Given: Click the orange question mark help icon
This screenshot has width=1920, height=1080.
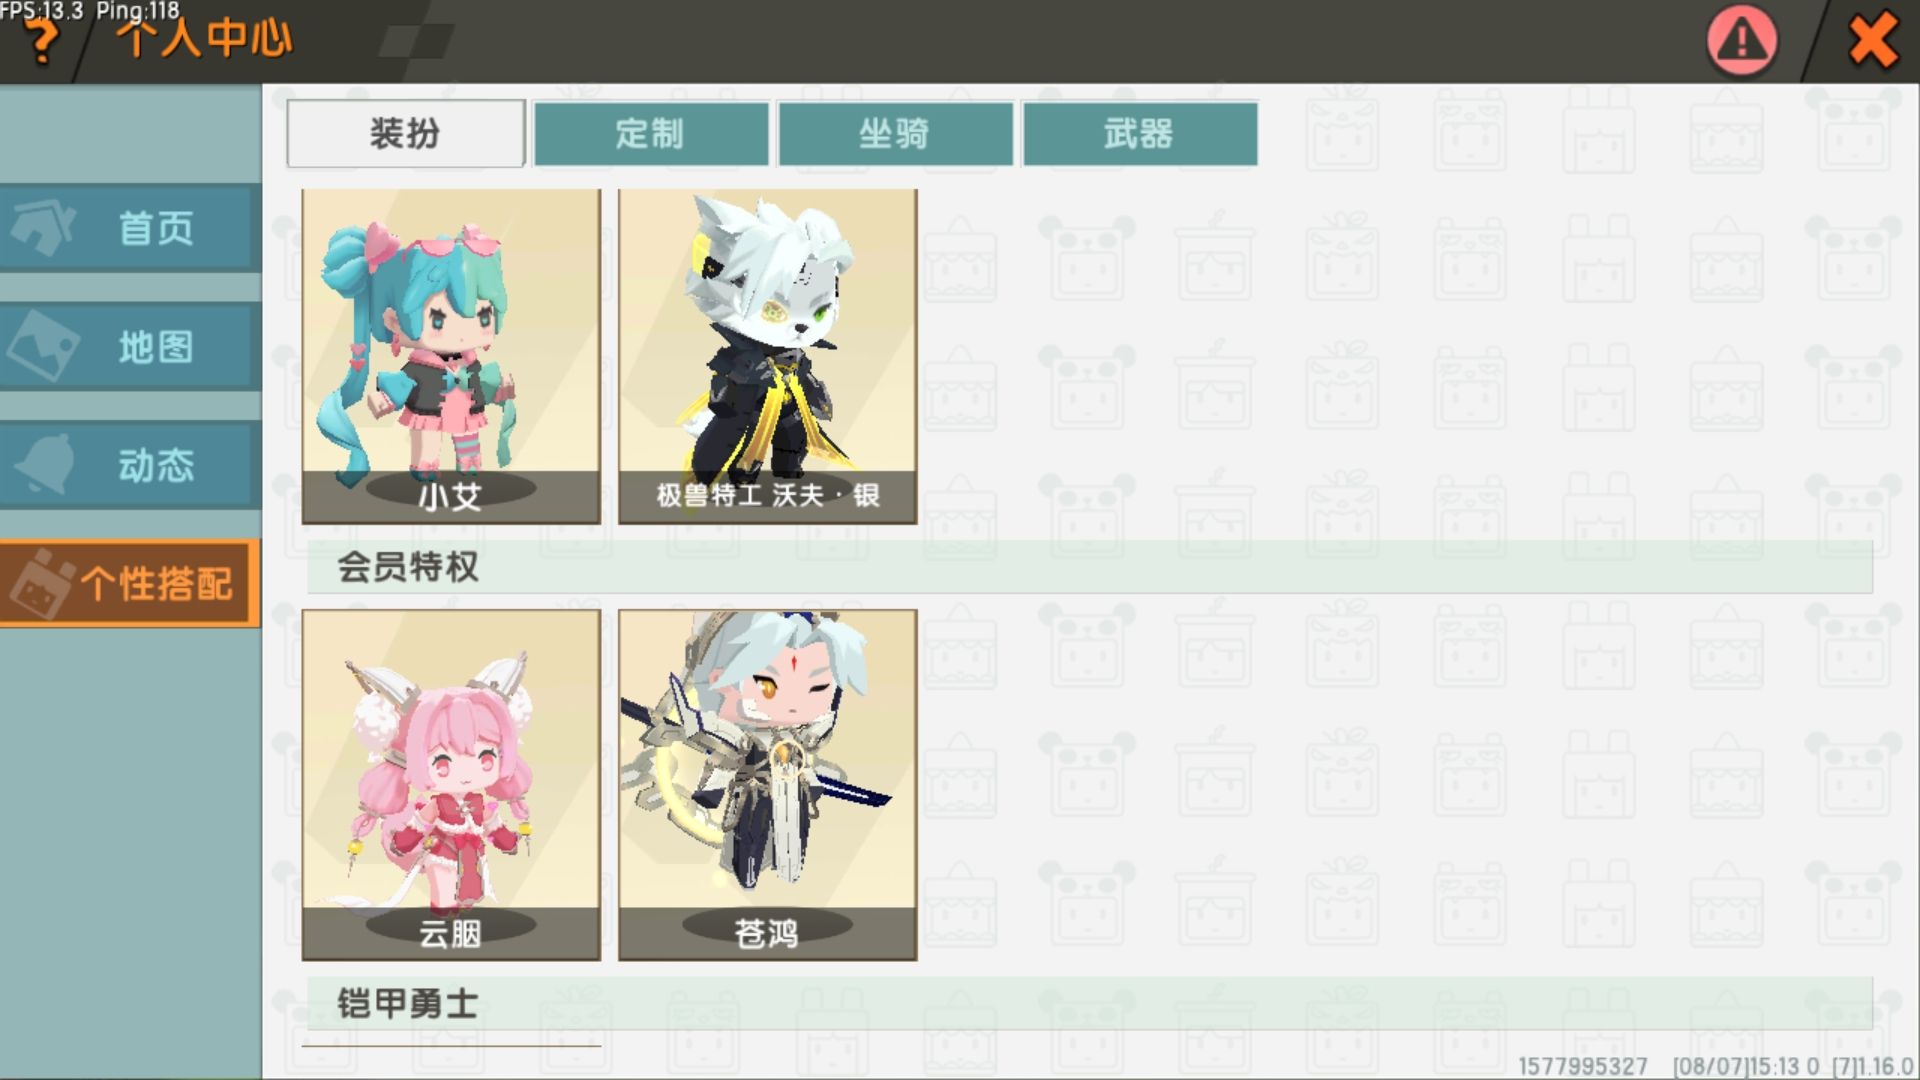Looking at the screenshot, I should point(40,40).
